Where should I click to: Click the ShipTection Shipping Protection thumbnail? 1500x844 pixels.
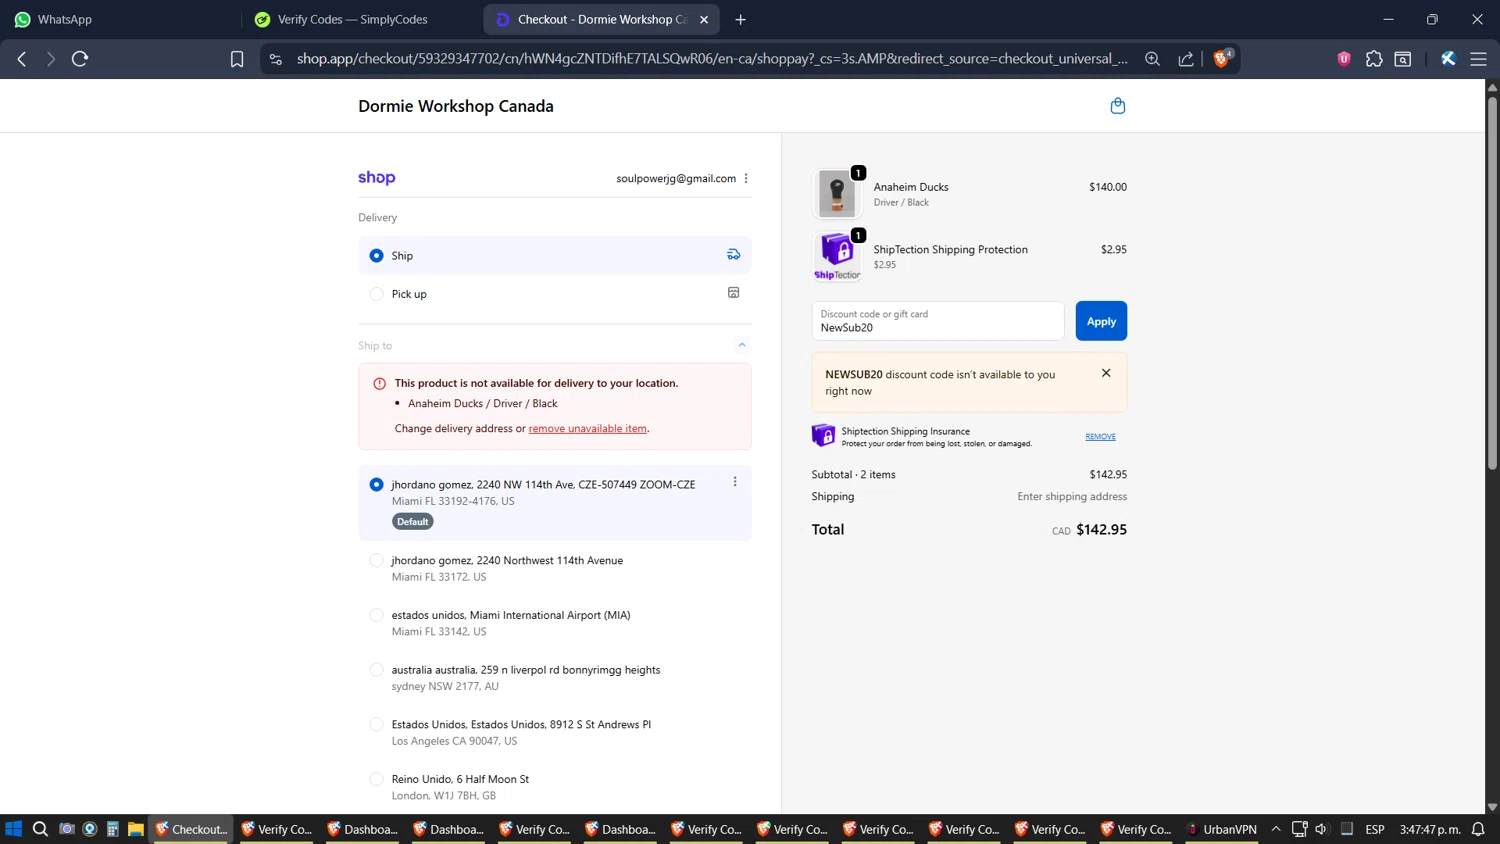tap(837, 256)
